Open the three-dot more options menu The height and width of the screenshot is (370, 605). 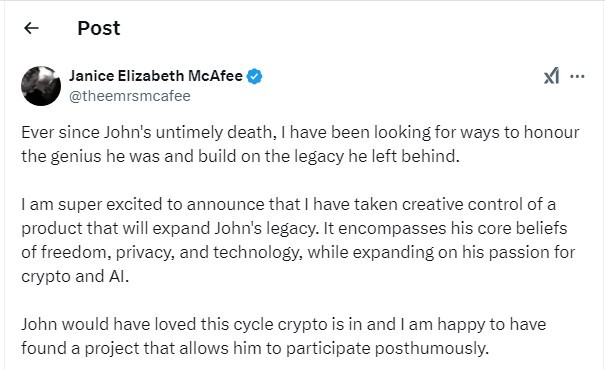click(x=577, y=76)
